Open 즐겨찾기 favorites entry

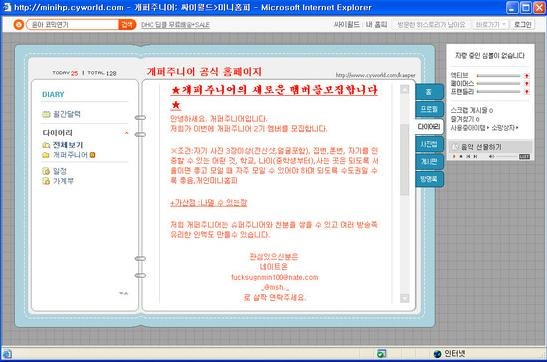465,119
